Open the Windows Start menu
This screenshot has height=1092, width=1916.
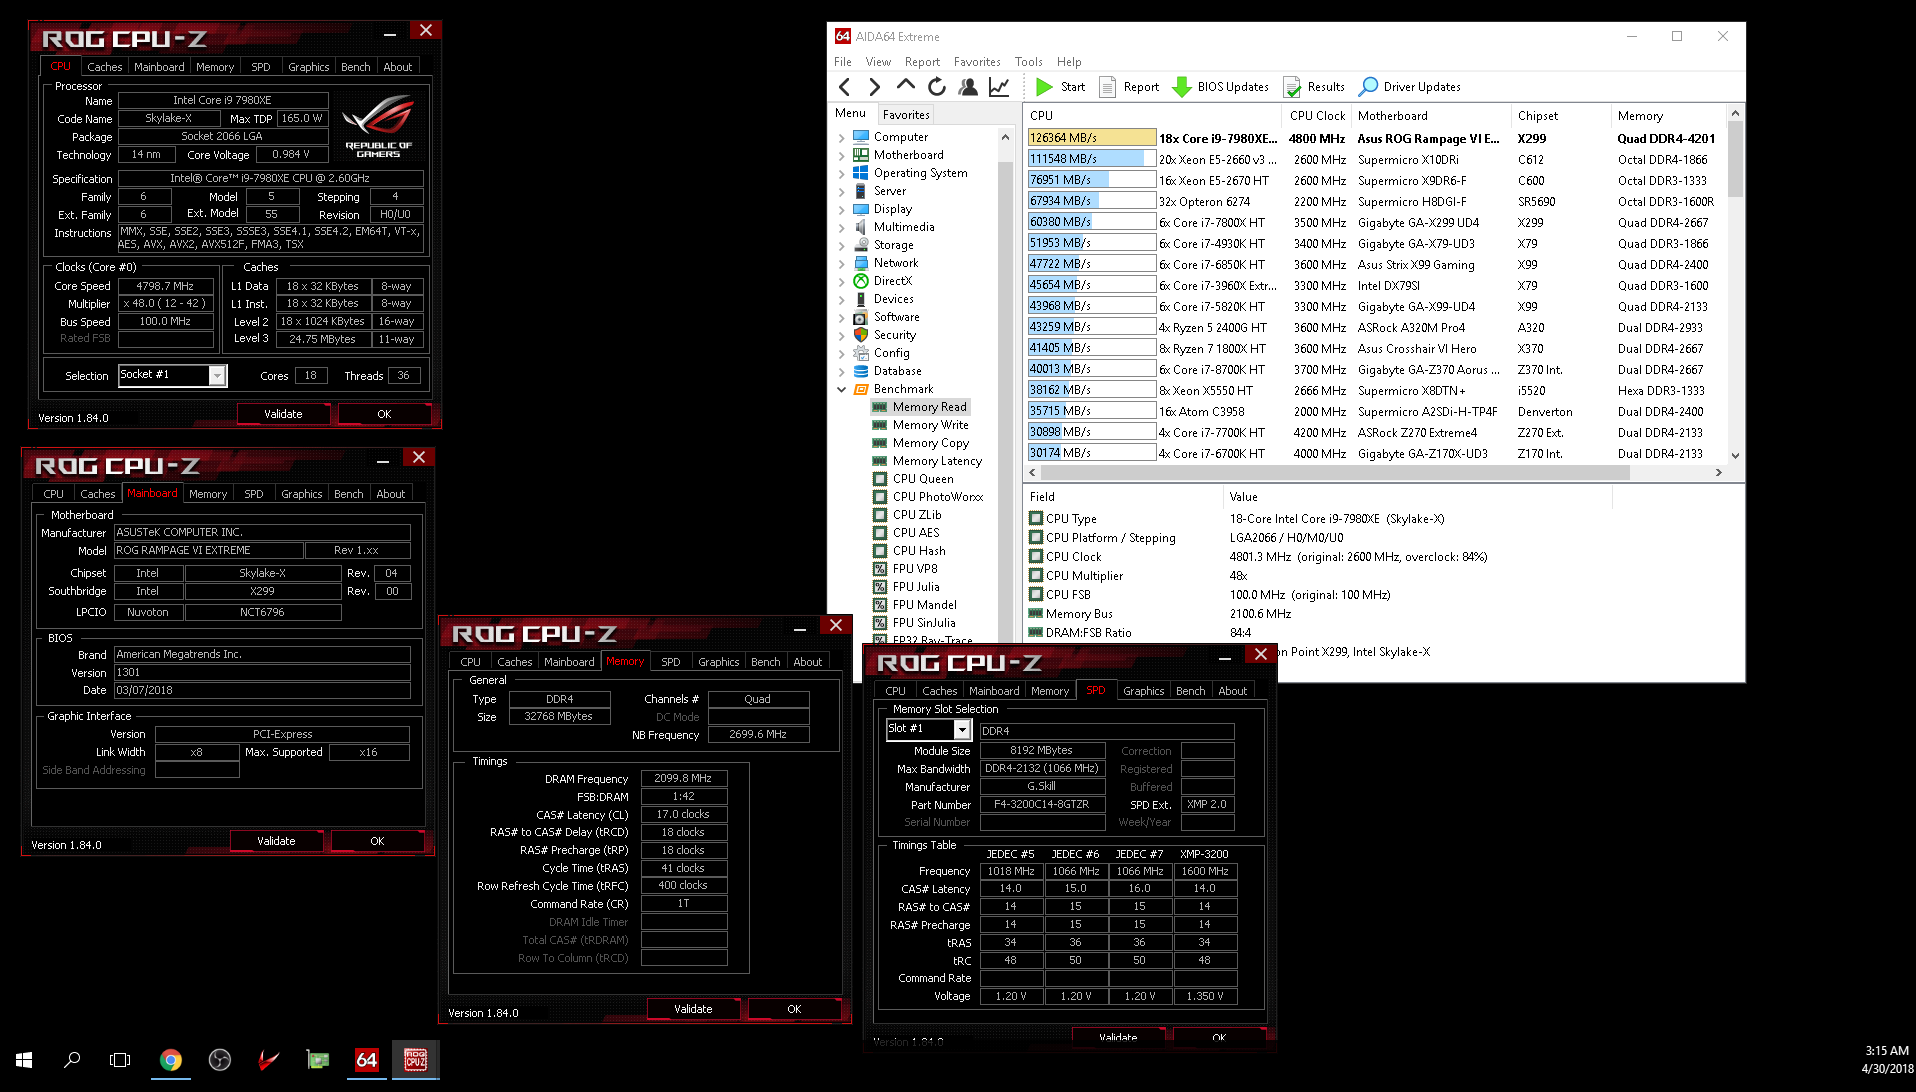click(24, 1060)
